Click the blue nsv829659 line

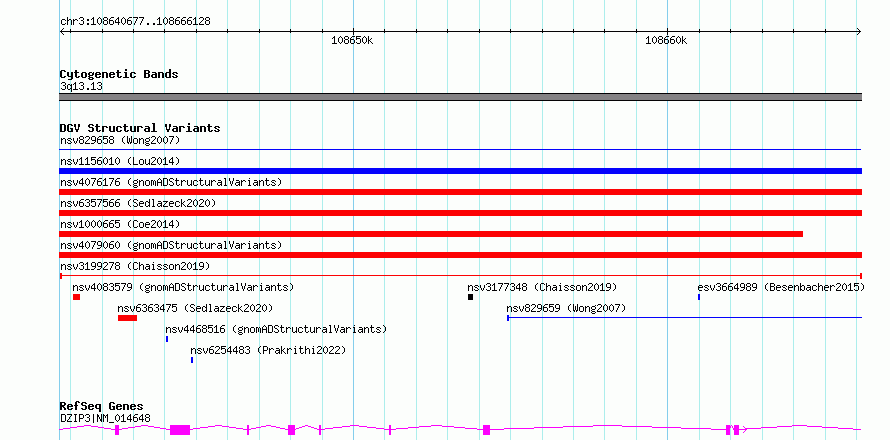point(685,318)
